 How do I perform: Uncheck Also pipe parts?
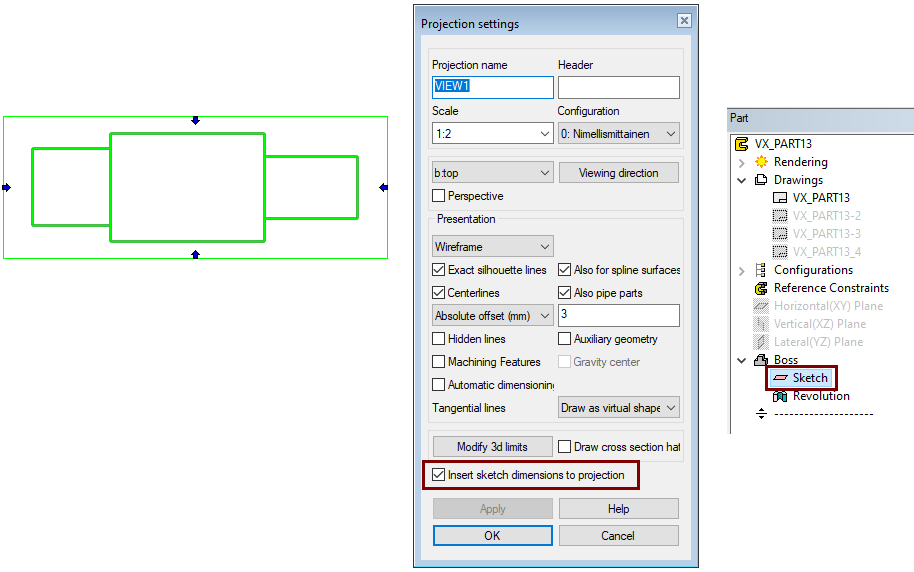pos(564,293)
